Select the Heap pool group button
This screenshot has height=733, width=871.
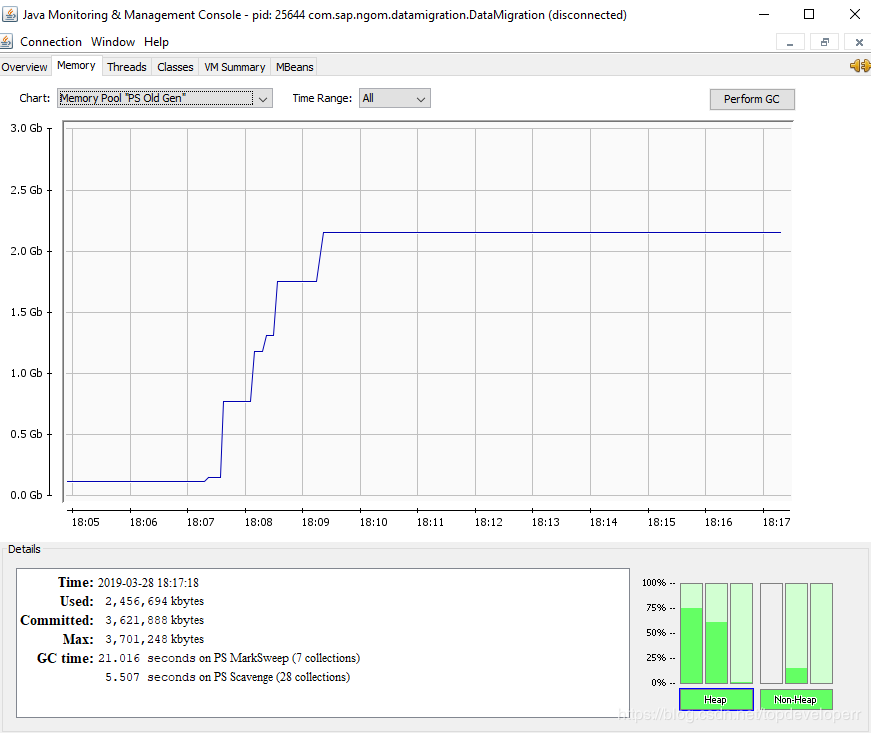[716, 699]
